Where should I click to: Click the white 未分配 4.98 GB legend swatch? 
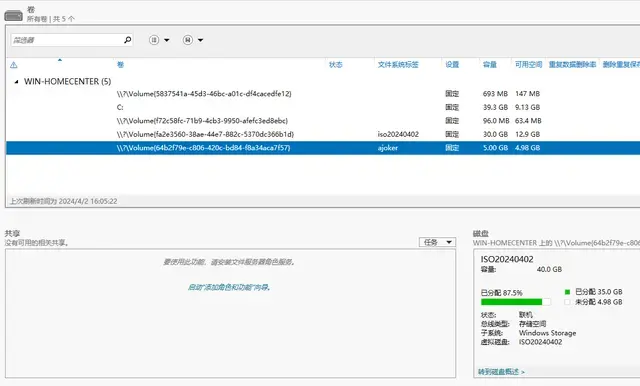tap(567, 302)
